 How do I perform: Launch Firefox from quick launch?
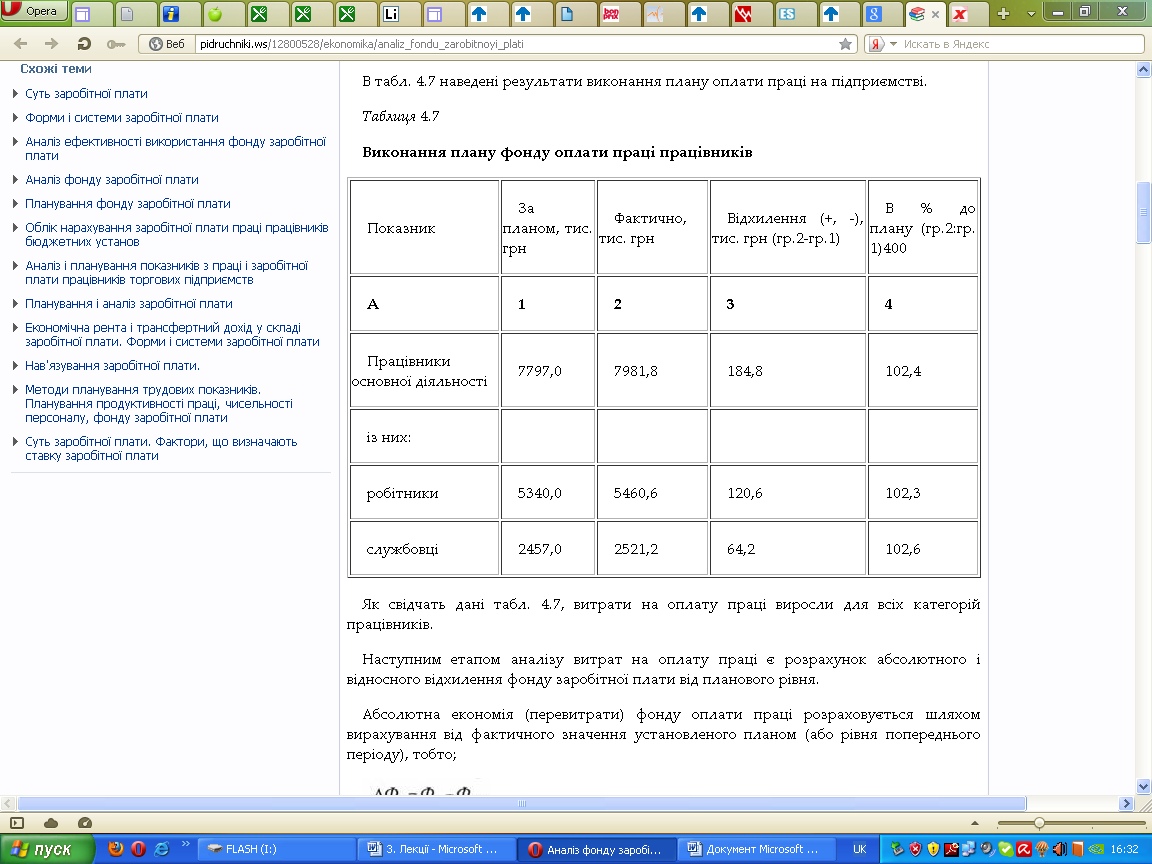[115, 849]
